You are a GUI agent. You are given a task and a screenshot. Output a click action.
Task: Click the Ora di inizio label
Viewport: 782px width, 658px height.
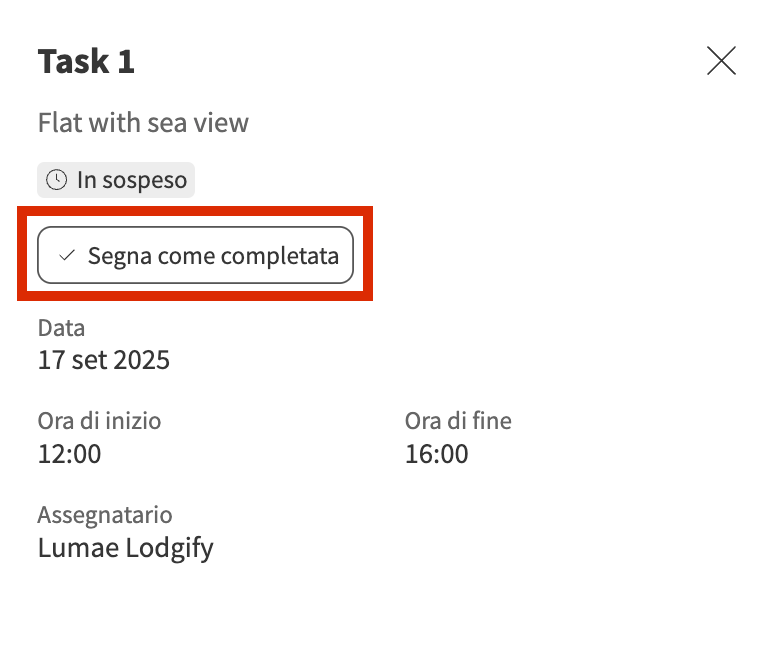point(99,421)
